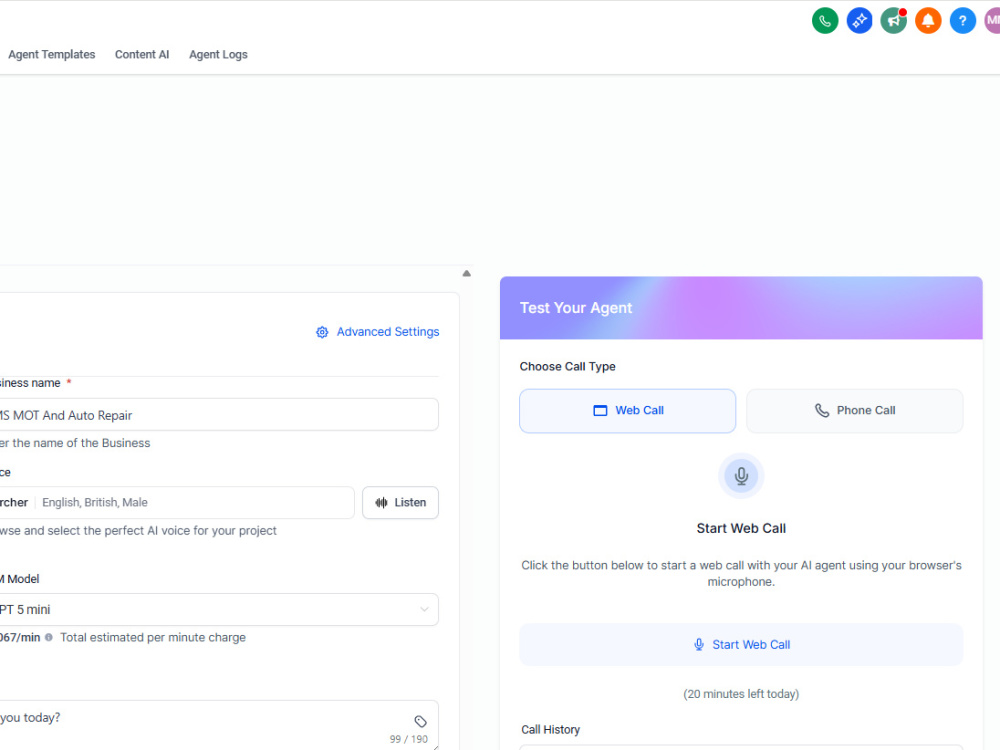
Task: Click the blue help question mark icon
Action: coord(962,21)
